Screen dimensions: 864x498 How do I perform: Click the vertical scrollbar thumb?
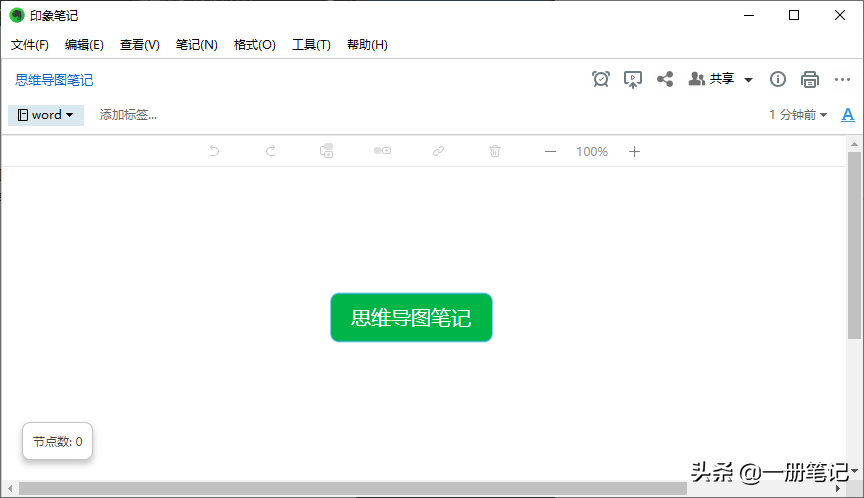854,245
